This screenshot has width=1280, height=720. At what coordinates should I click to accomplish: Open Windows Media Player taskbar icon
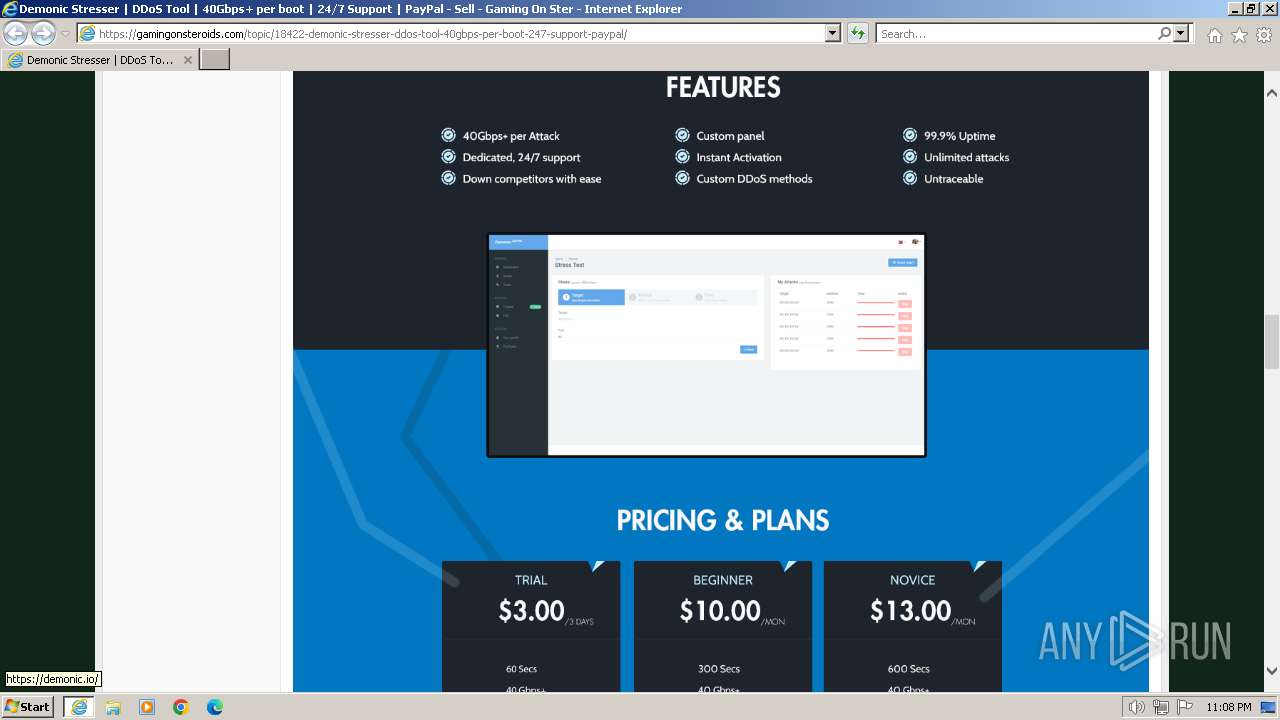pos(147,707)
